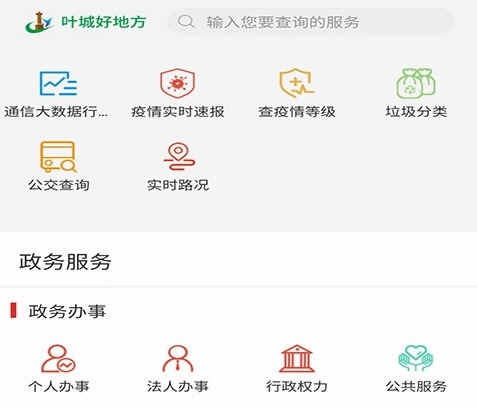This screenshot has width=477, height=407.
Task: Tap the 叶城好地方 title text
Action: click(104, 22)
